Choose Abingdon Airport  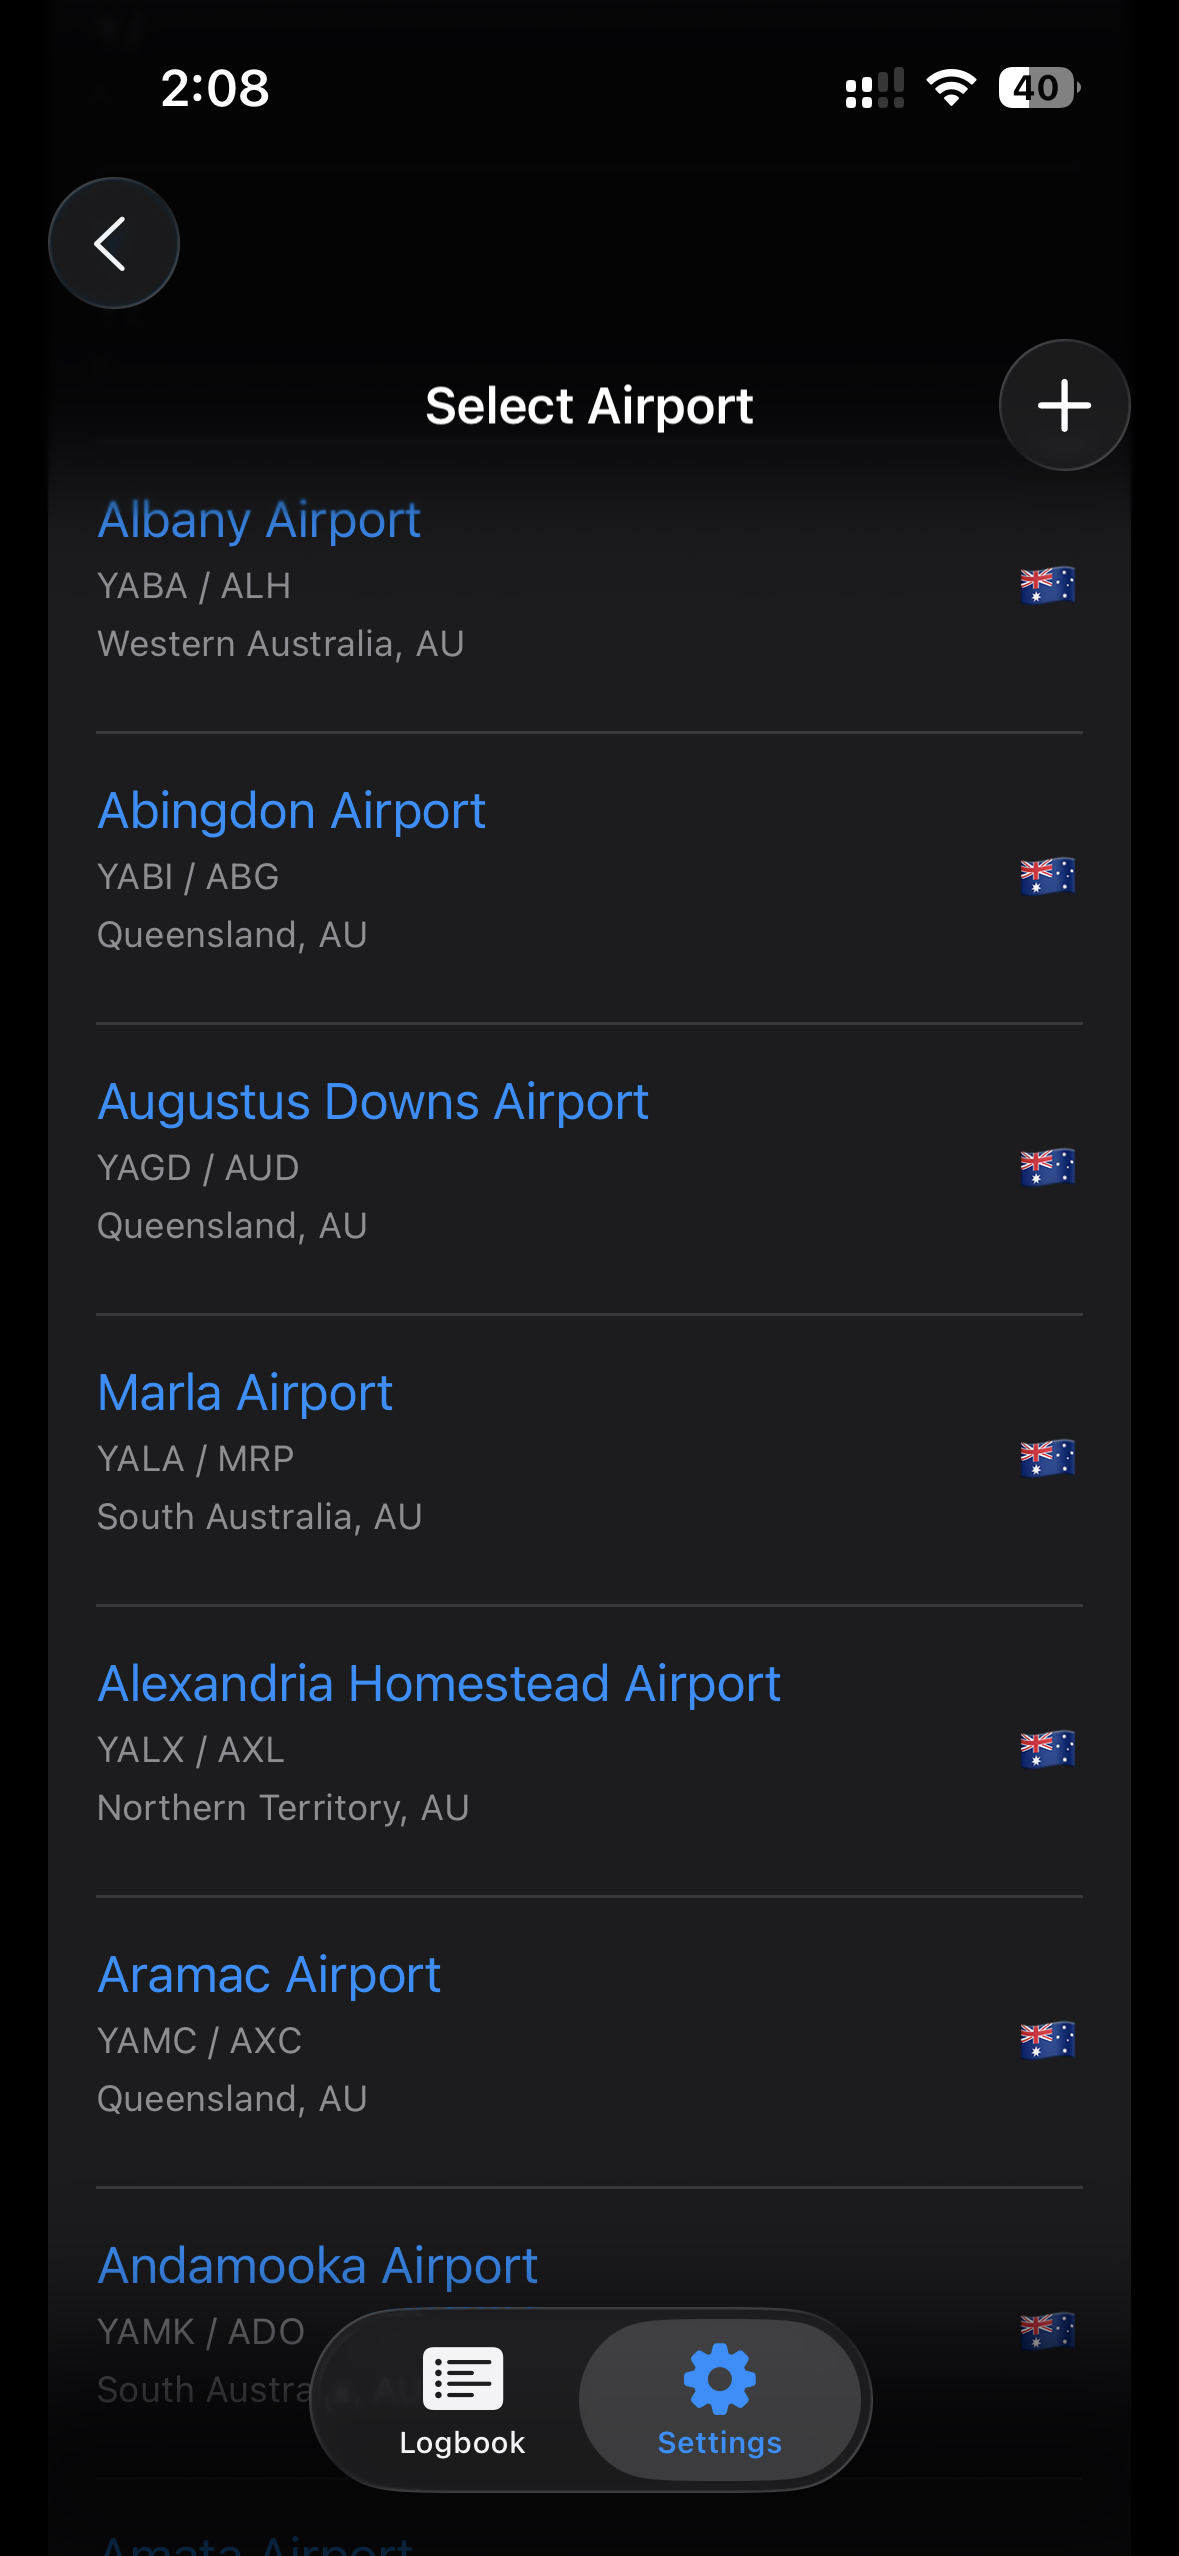pos(291,811)
